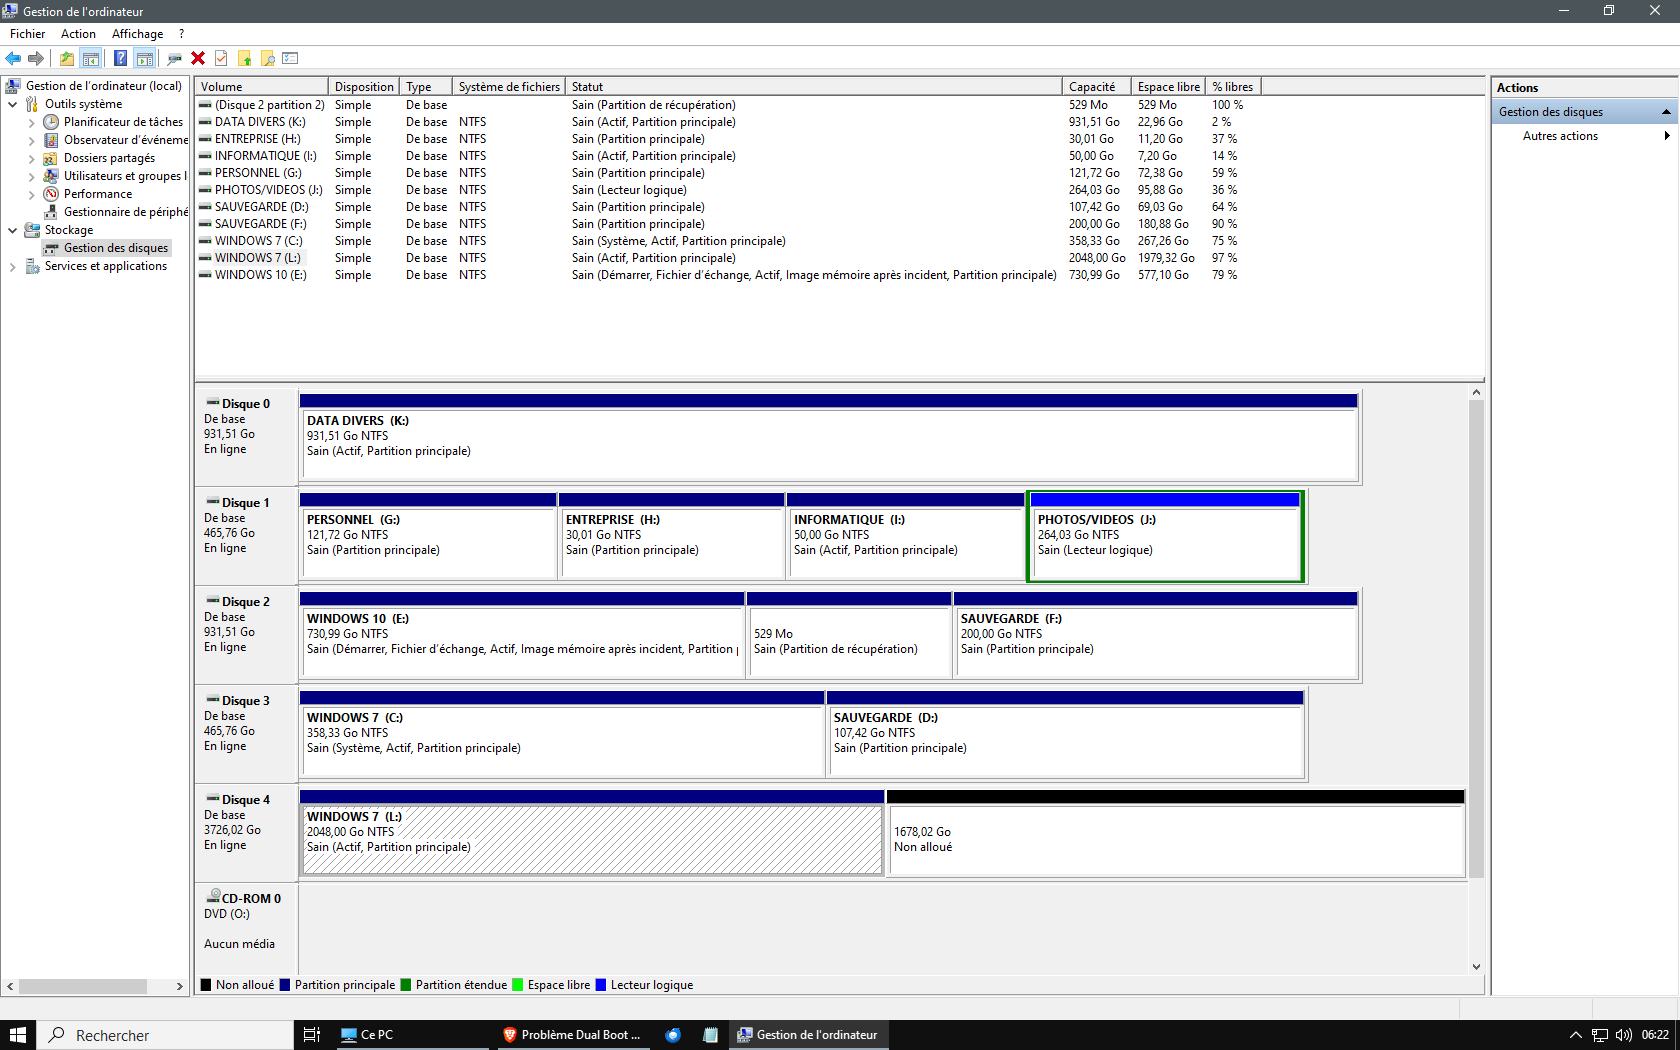Expand Planificateur de tâches node

click(32, 122)
